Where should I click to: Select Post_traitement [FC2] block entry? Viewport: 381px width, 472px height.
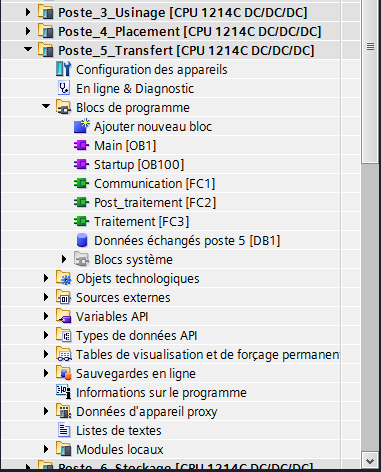[155, 202]
